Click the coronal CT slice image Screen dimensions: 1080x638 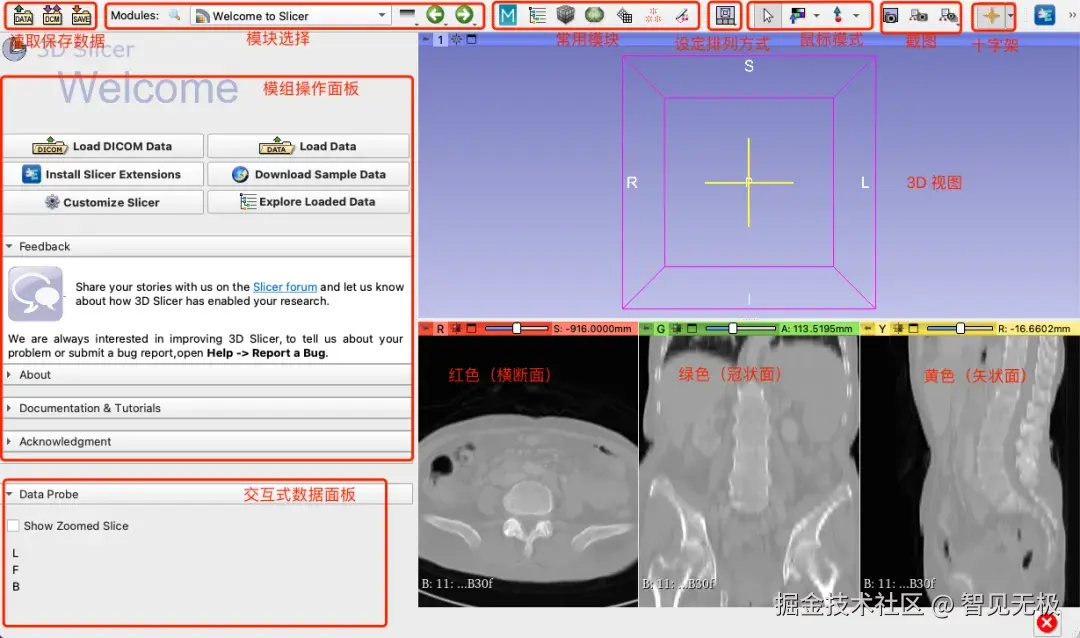pyautogui.click(x=749, y=471)
